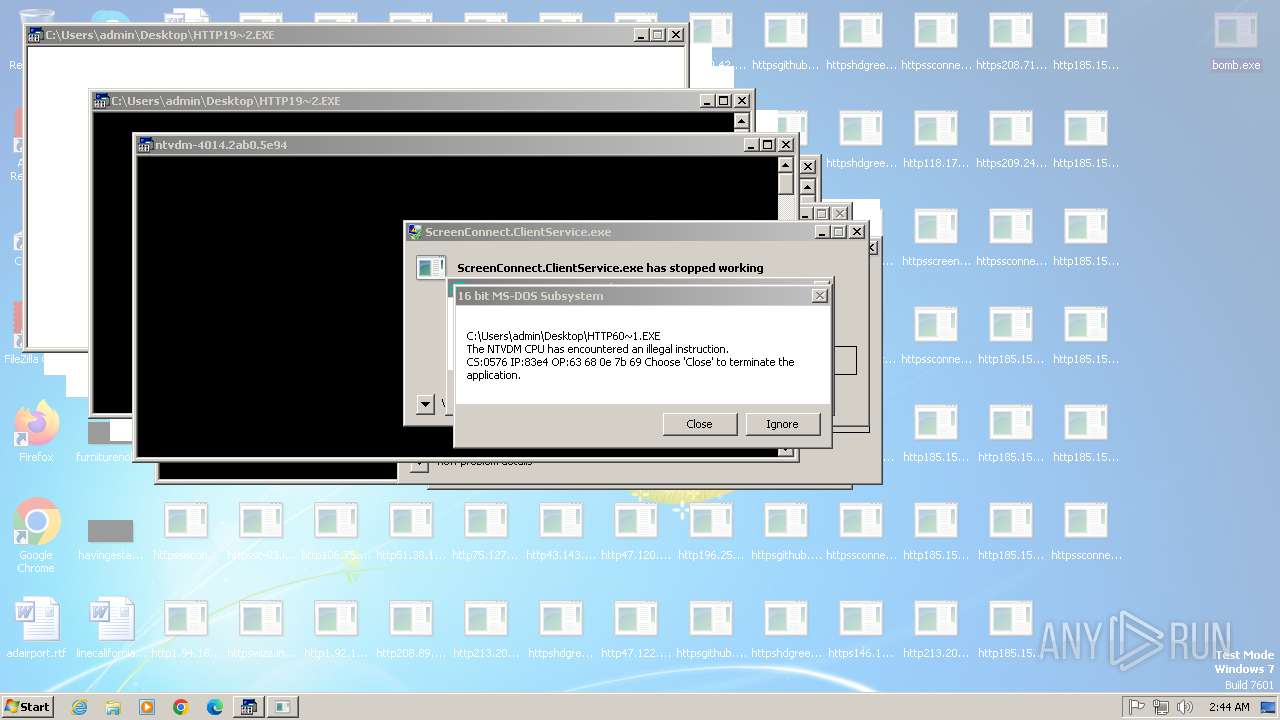Select the httpsscreen... desktop file
This screenshot has height=720, width=1280.
coord(936,240)
